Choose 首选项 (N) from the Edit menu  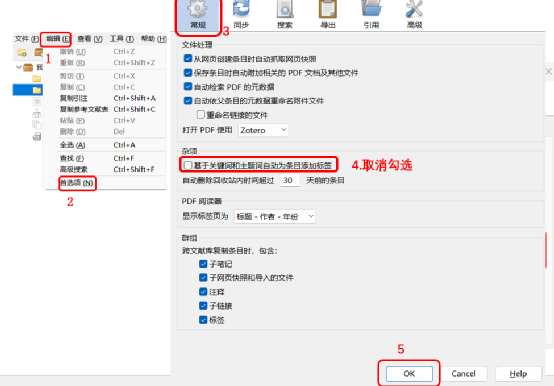77,183
